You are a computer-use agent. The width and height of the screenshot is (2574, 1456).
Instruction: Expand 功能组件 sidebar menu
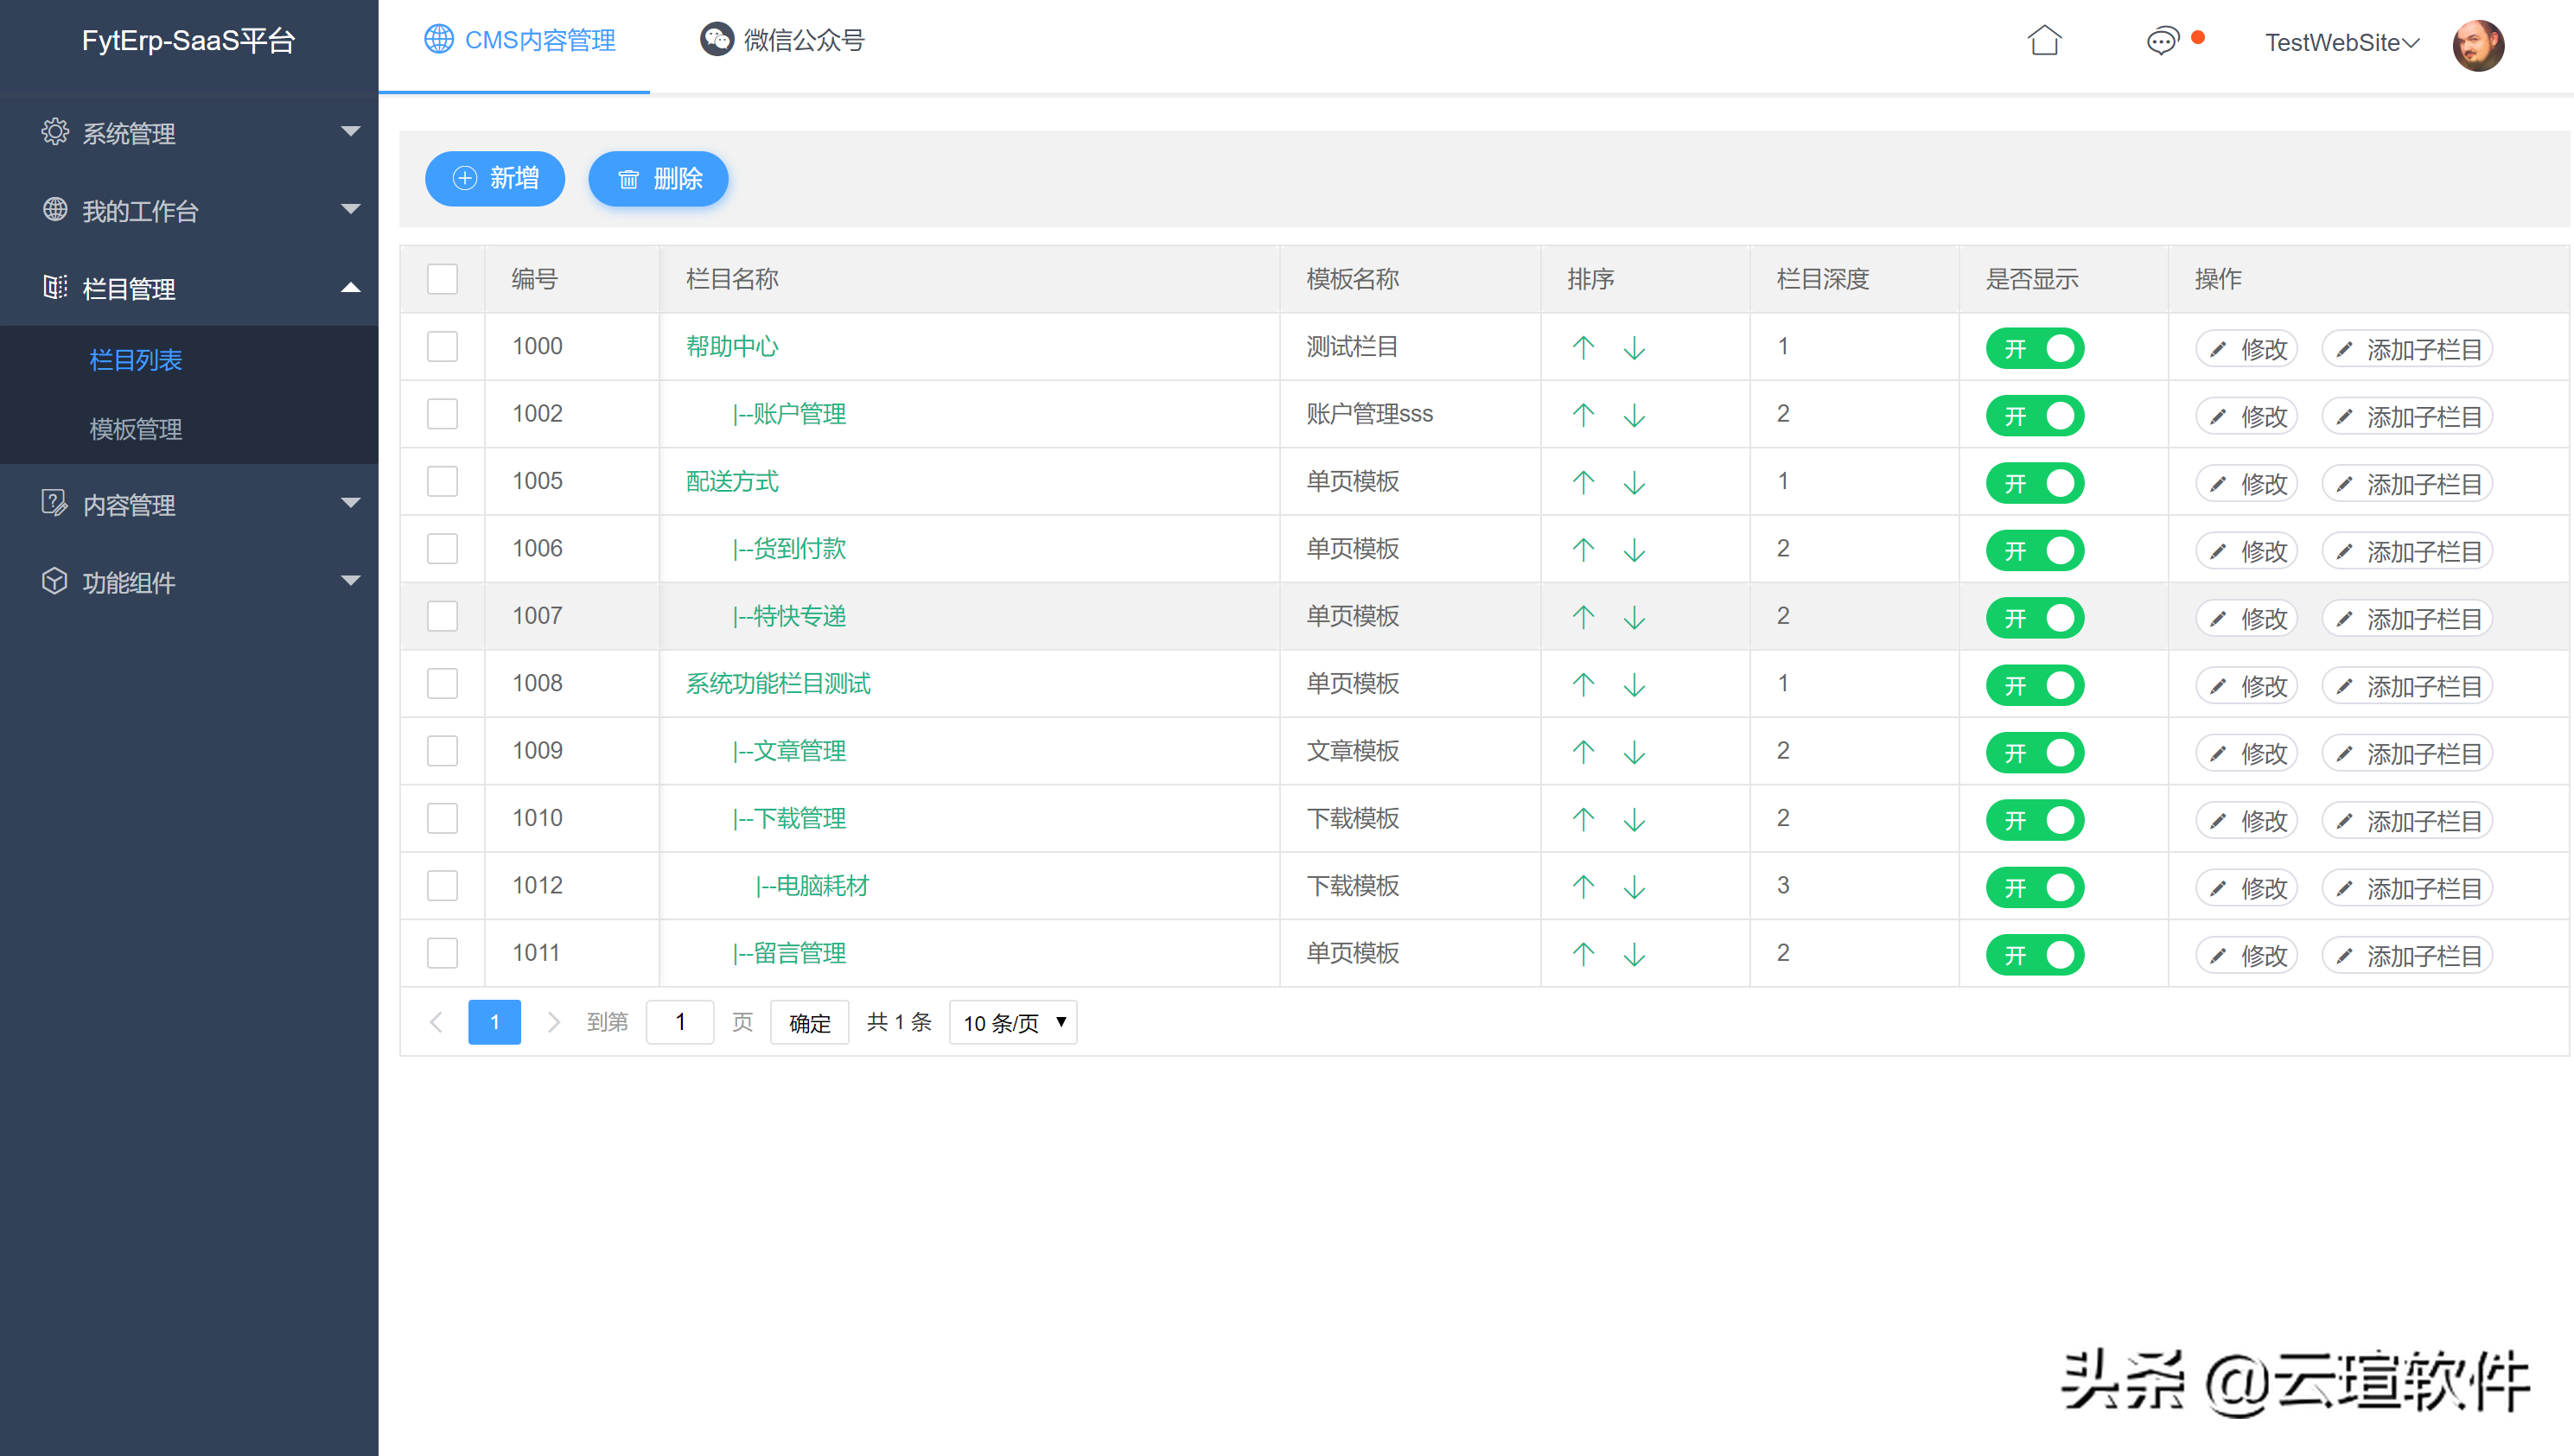coord(189,582)
